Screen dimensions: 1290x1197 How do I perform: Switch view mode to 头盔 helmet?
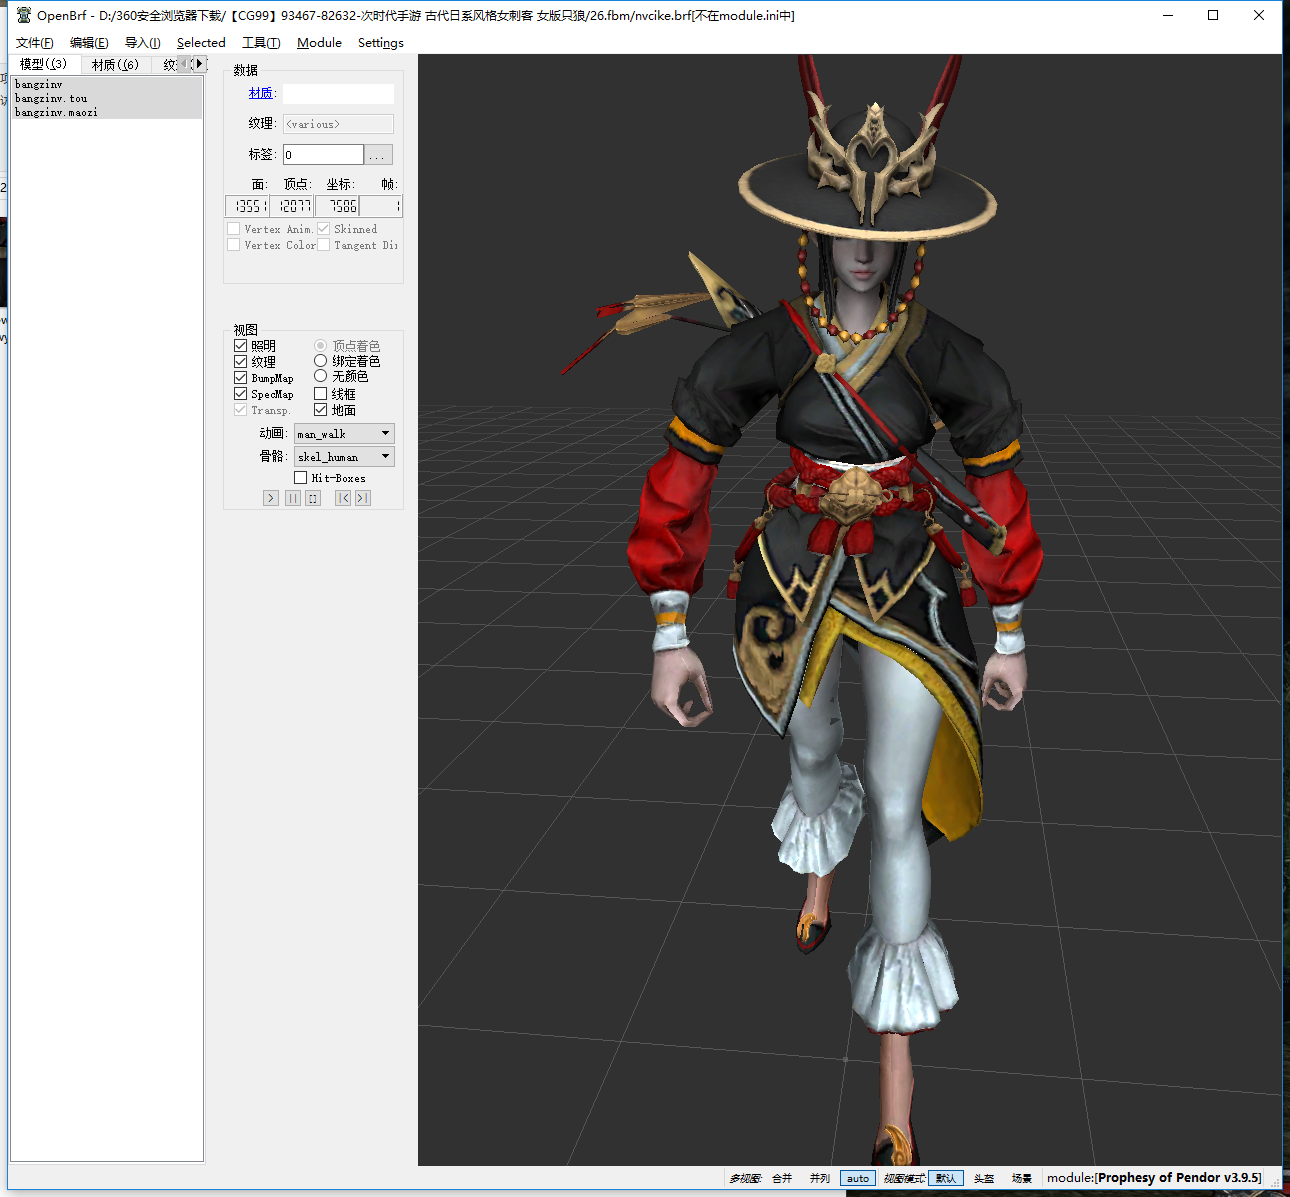point(984,1178)
